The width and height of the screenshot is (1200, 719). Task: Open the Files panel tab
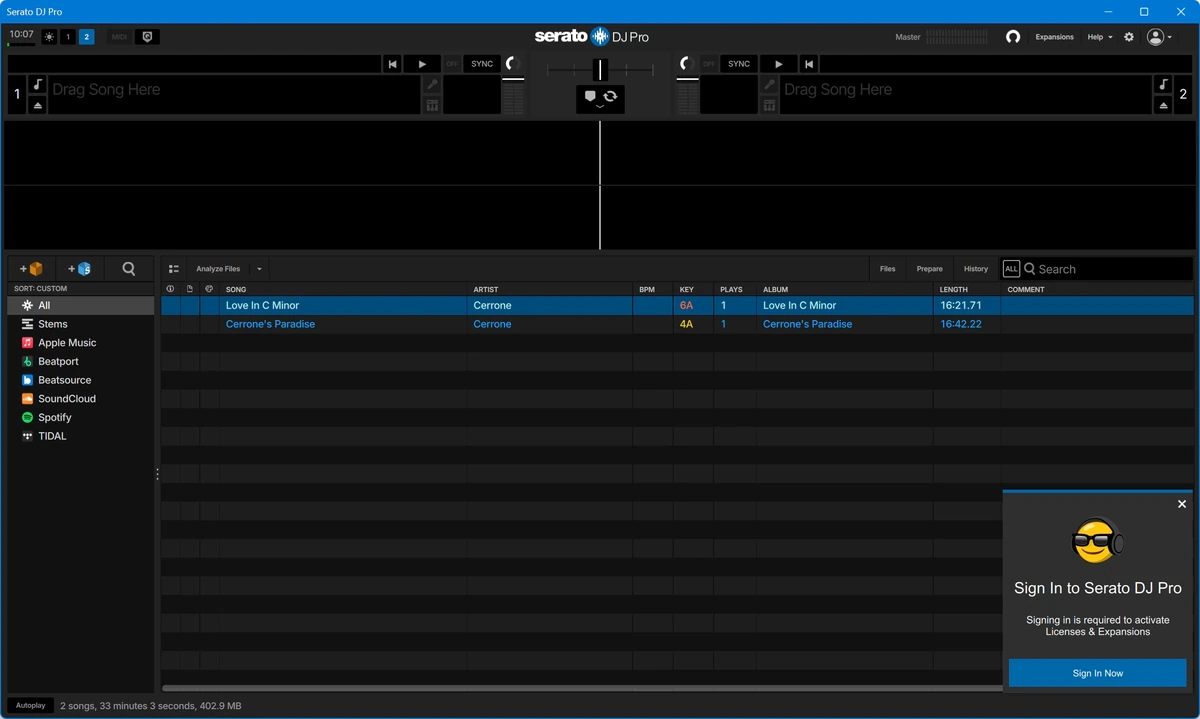coord(888,269)
